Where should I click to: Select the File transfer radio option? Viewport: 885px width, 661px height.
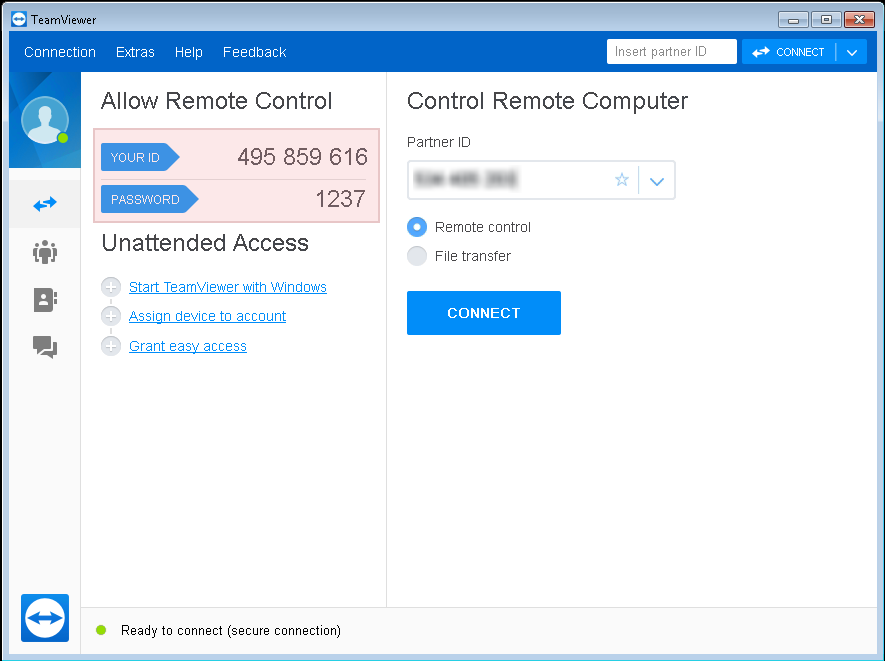[x=417, y=256]
